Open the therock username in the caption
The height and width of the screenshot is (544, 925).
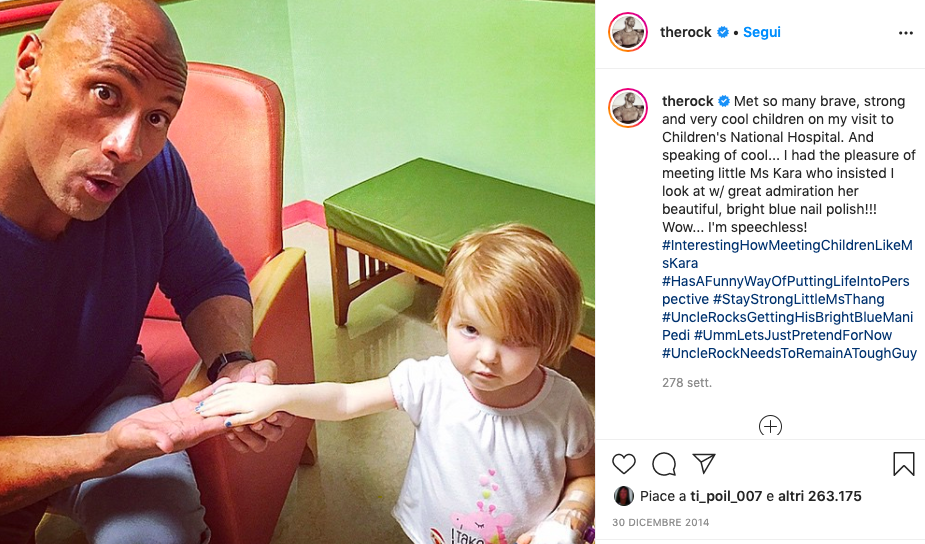688,101
